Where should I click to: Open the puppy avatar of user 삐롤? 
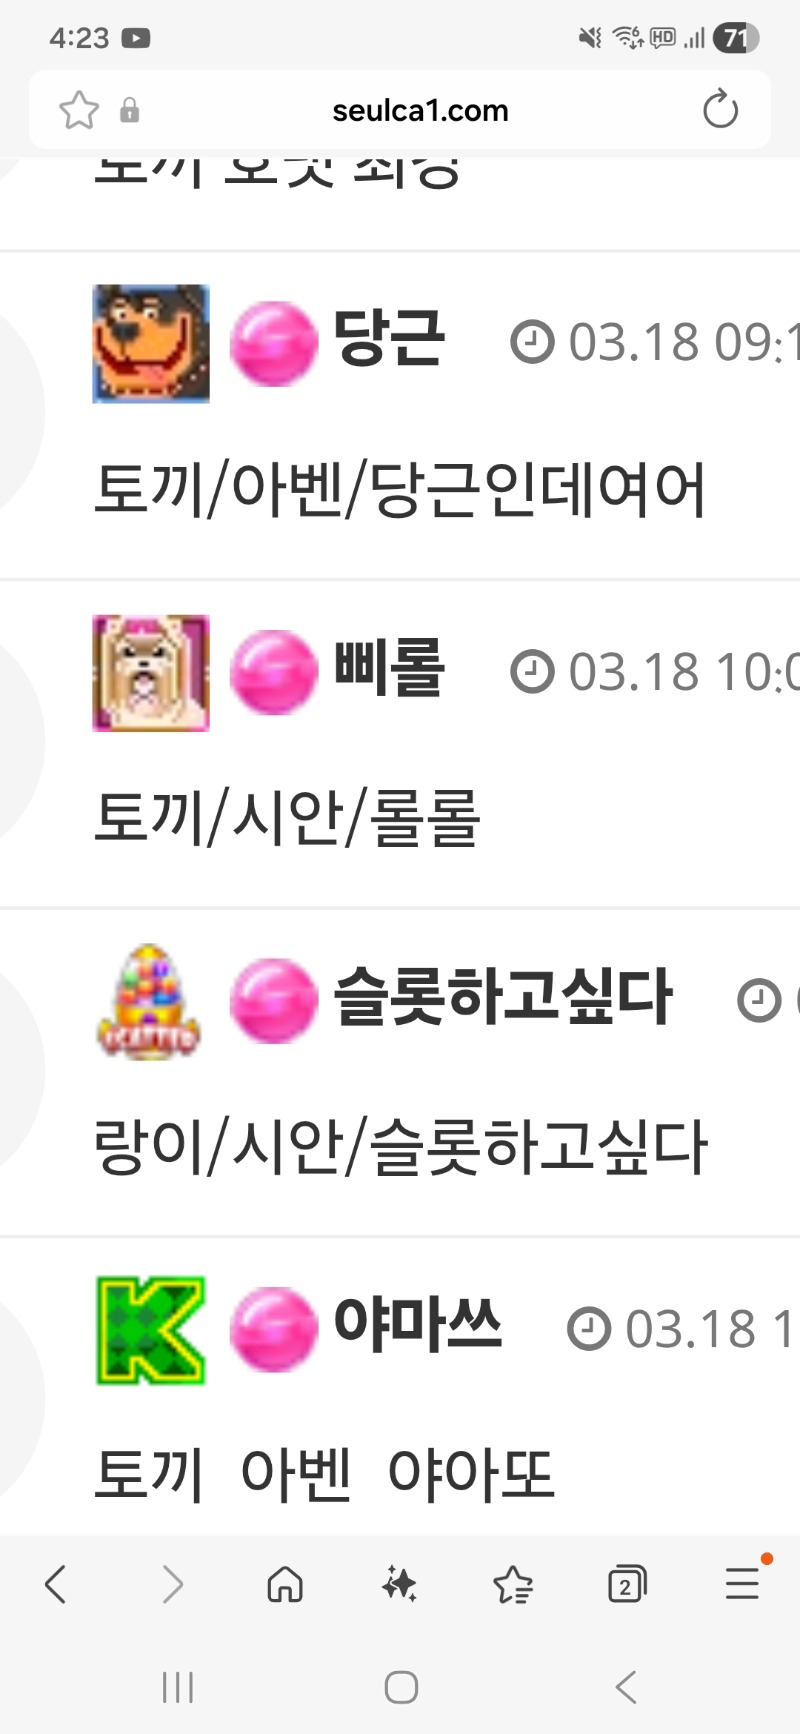(151, 673)
